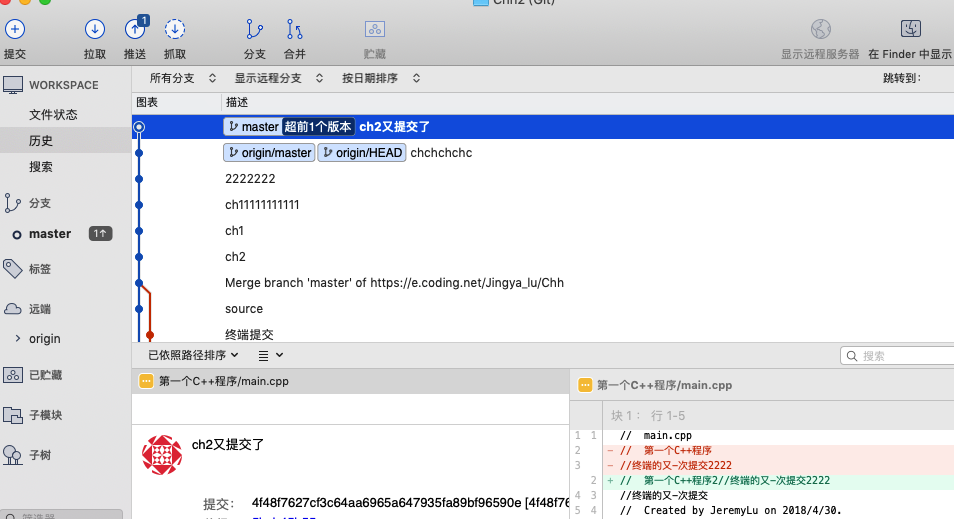Click the yellow file icon in the left file list
Image resolution: width=954 pixels, height=519 pixels.
click(146, 381)
